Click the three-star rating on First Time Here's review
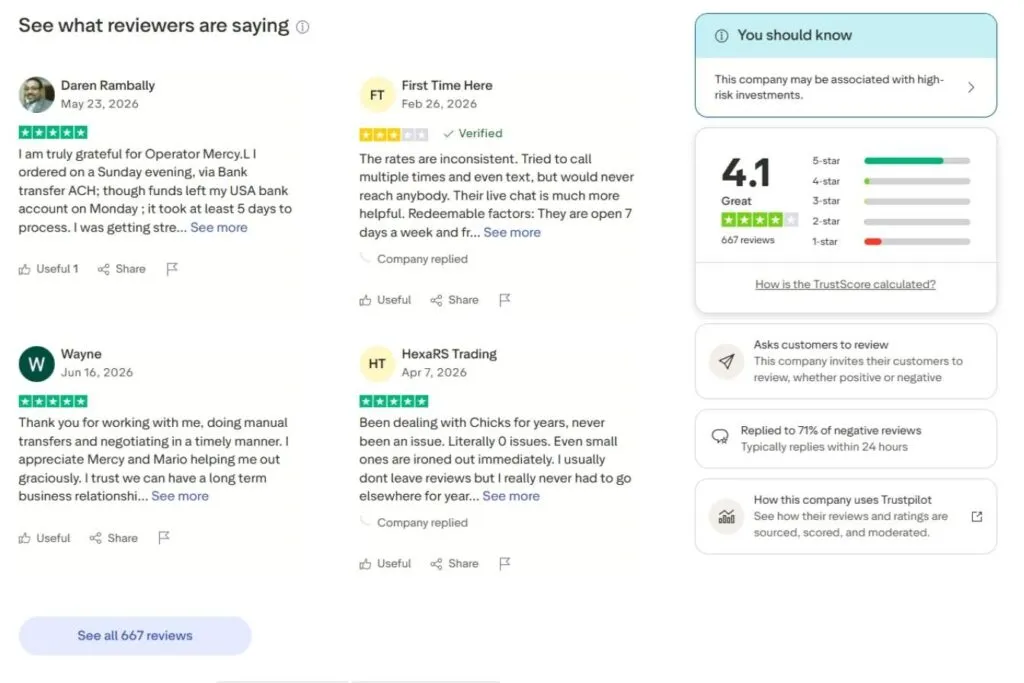The width and height of the screenshot is (1024, 683). click(x=393, y=135)
